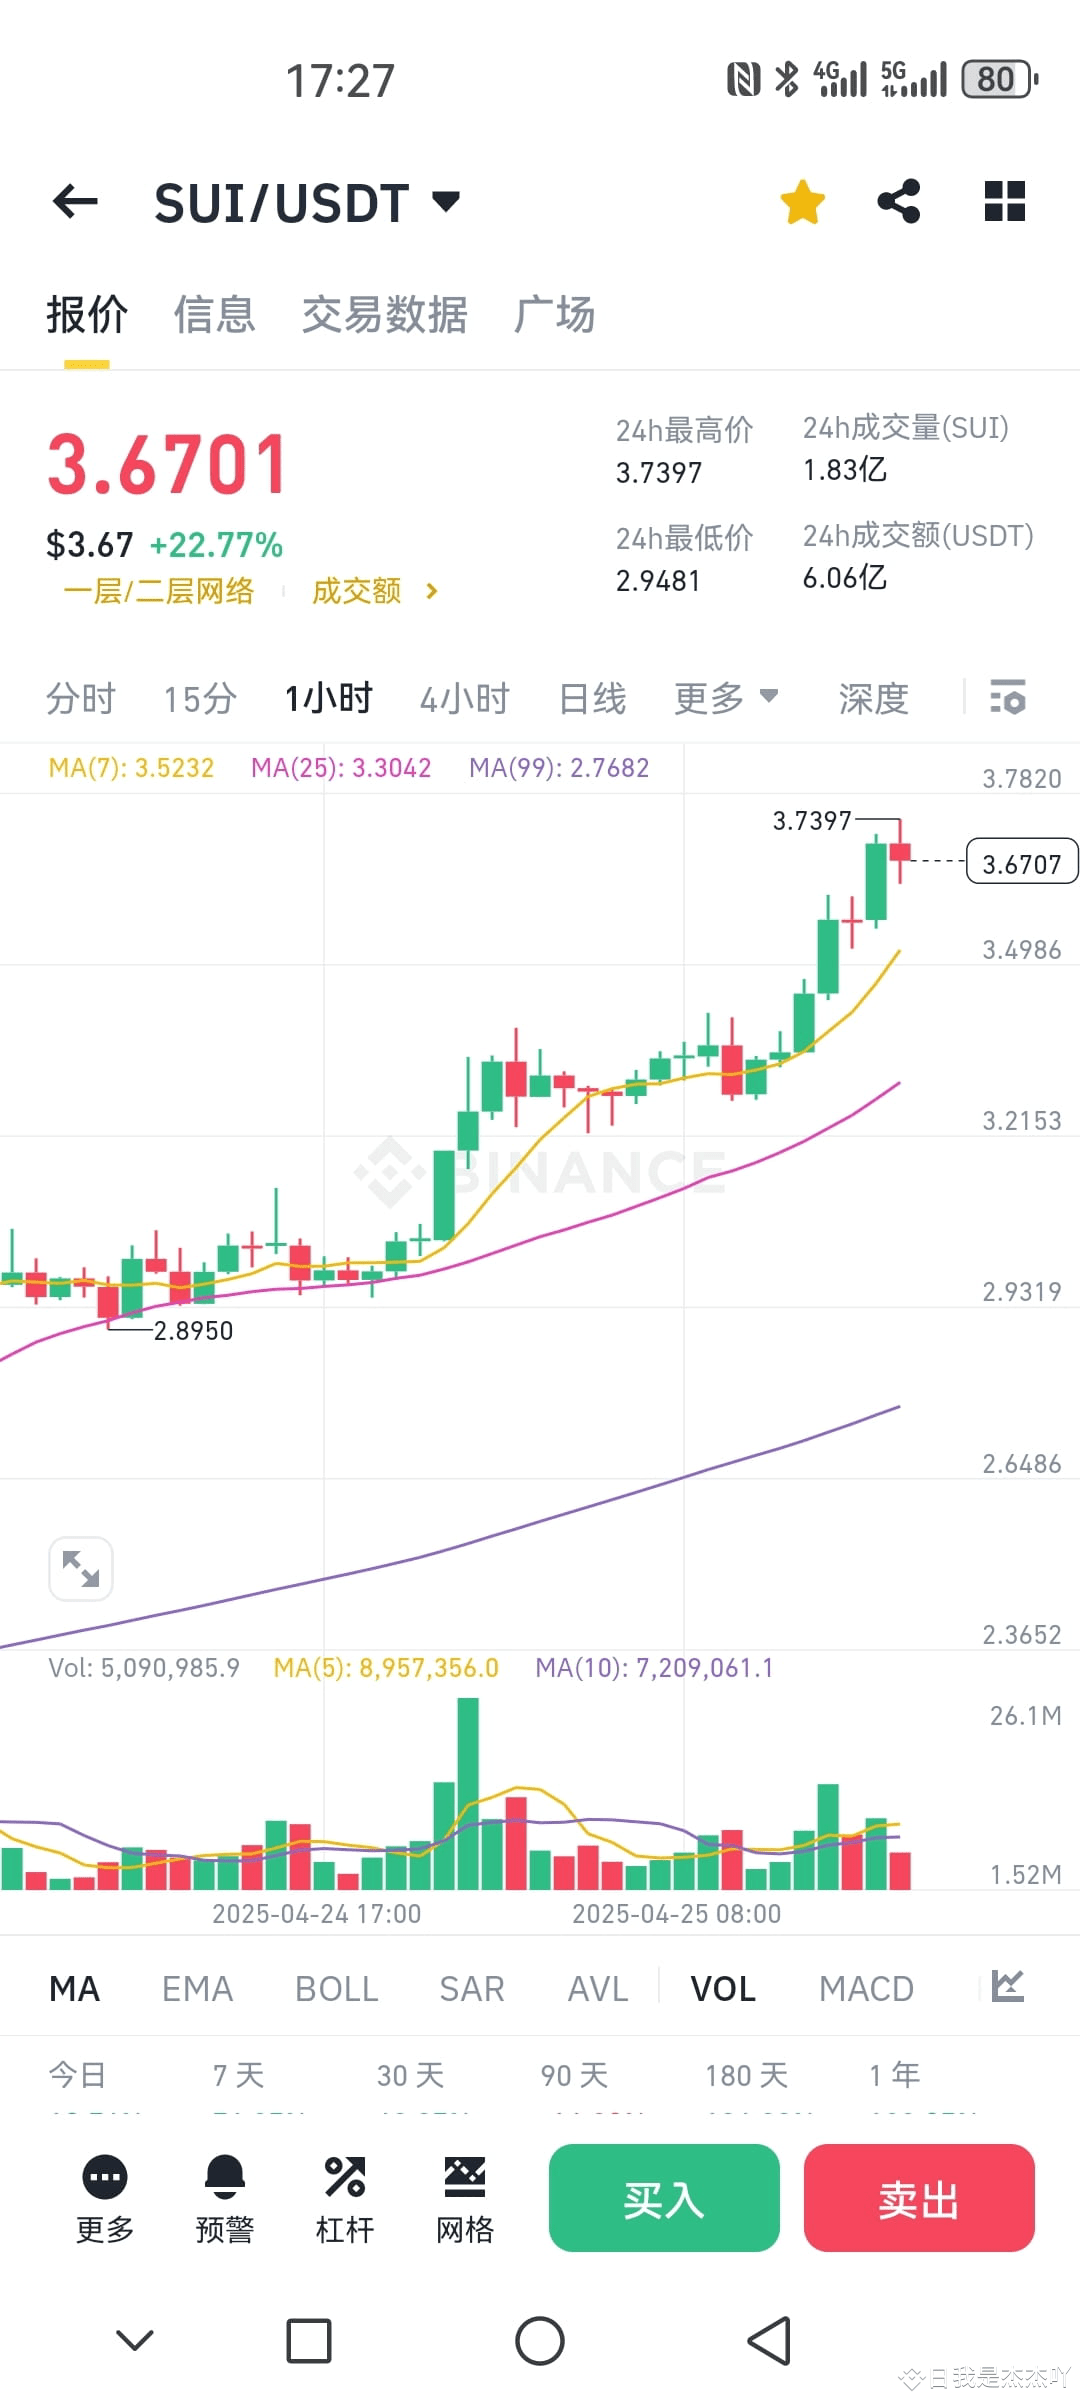This screenshot has width=1080, height=2400.
Task: Open the grid layout icon top right
Action: 1003,201
